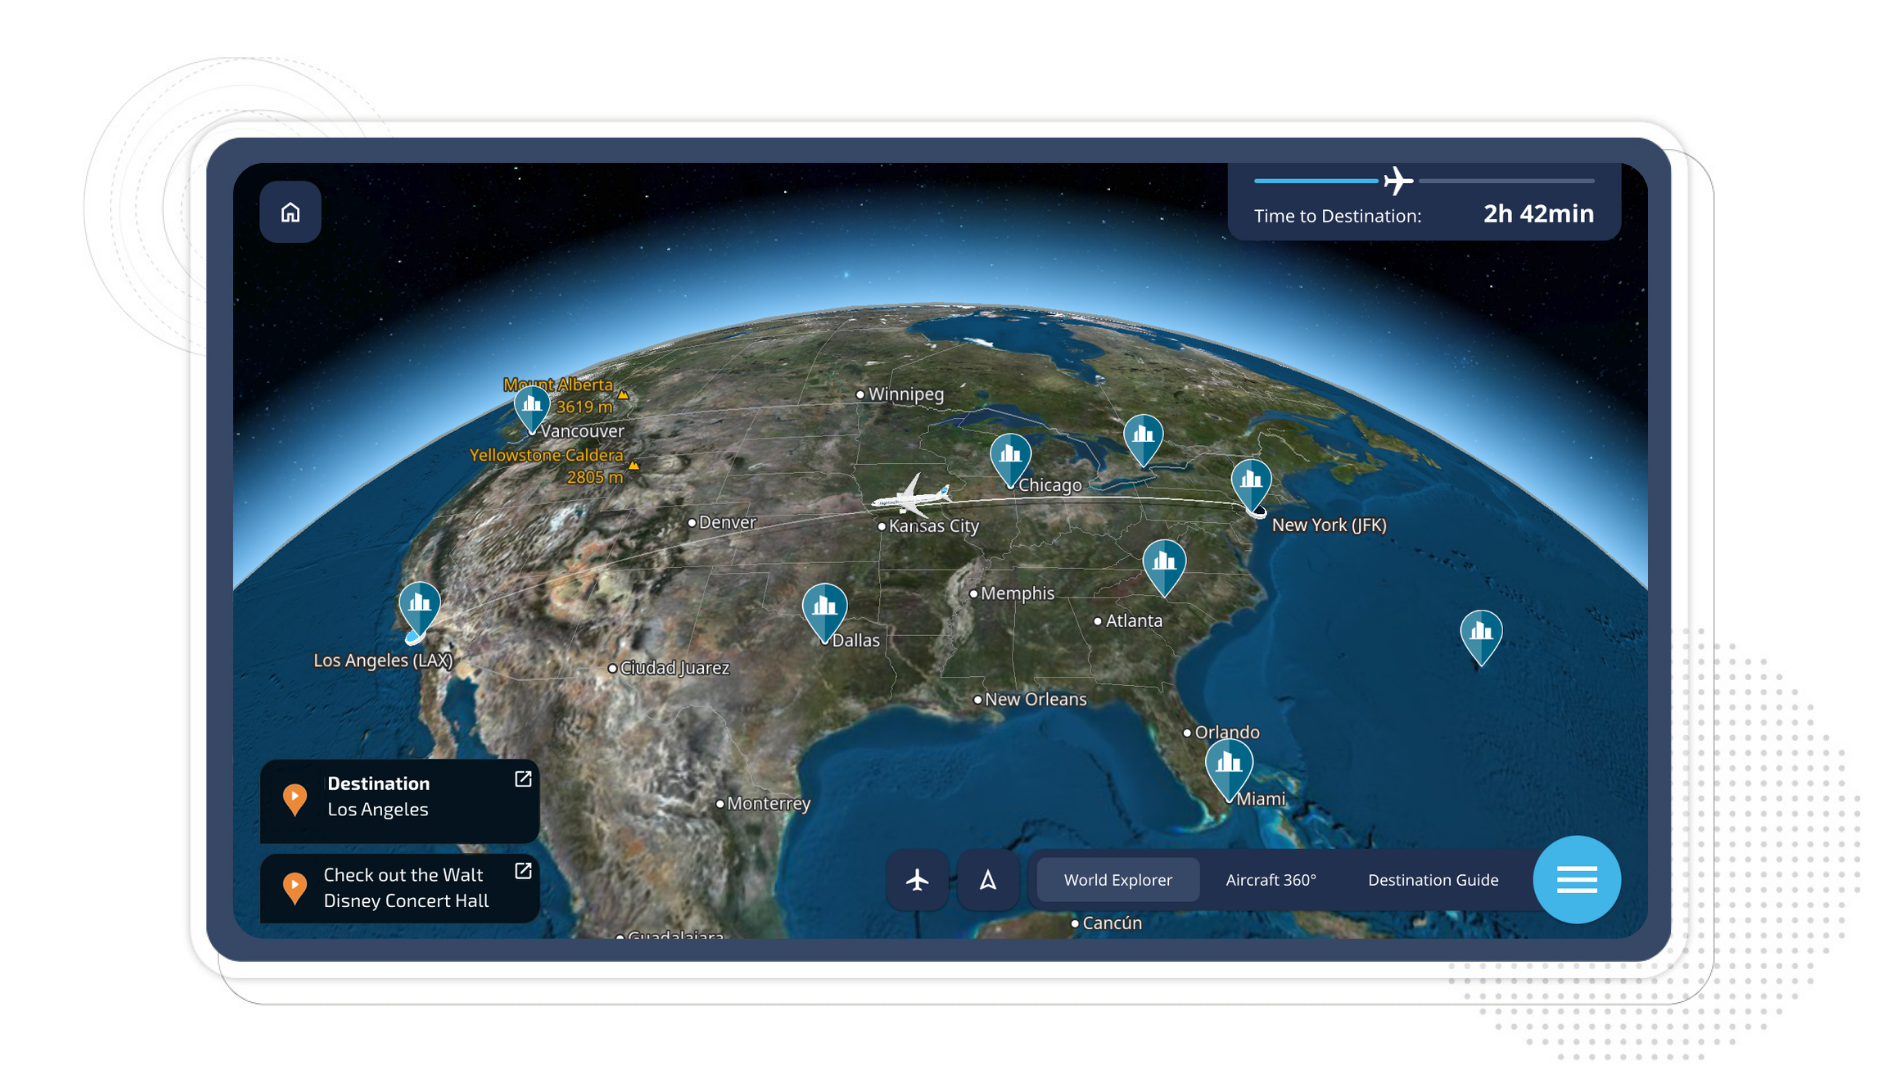
Task: Select the city pin at Chicago
Action: pyautogui.click(x=1011, y=460)
